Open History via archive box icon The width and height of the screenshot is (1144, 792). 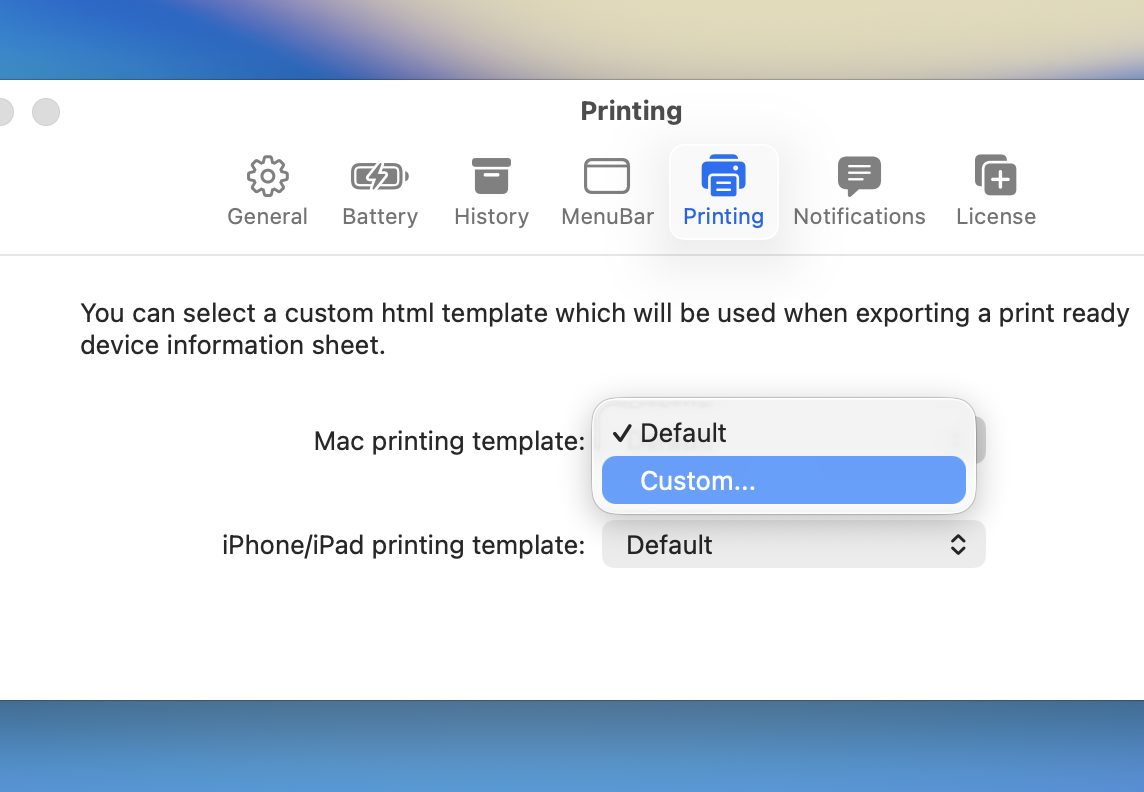click(x=491, y=177)
